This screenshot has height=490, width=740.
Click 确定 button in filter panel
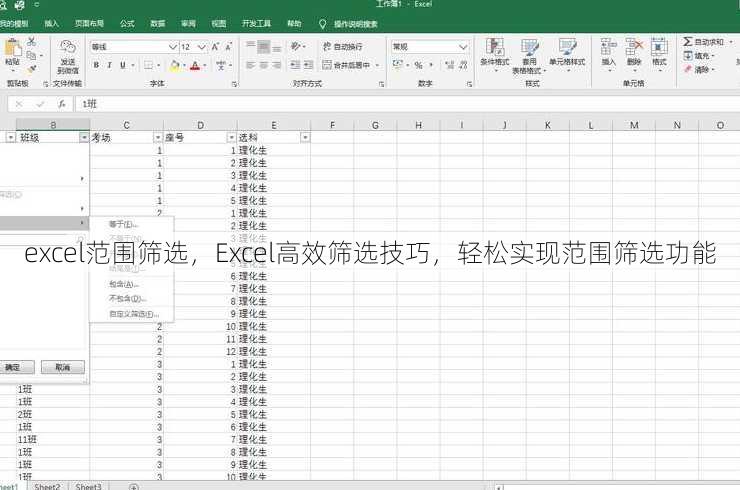(x=16, y=367)
